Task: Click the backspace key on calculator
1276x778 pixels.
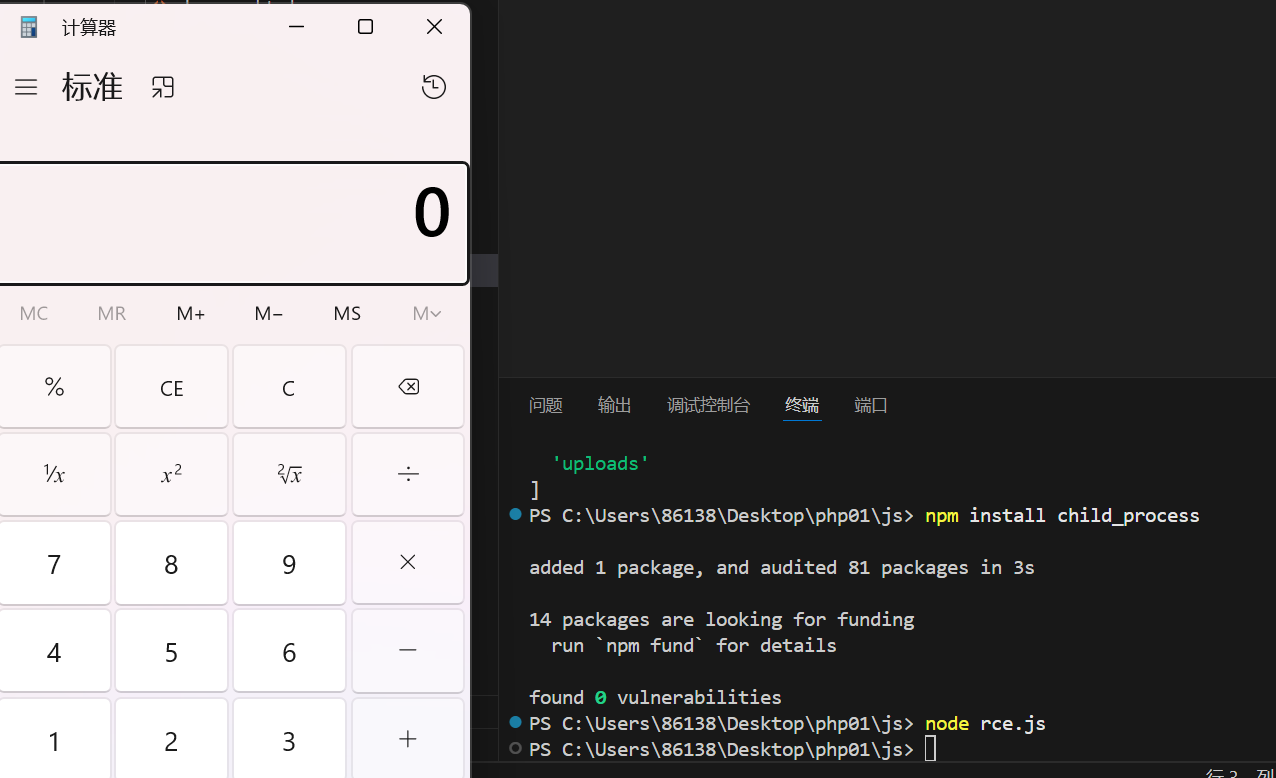Action: [408, 387]
